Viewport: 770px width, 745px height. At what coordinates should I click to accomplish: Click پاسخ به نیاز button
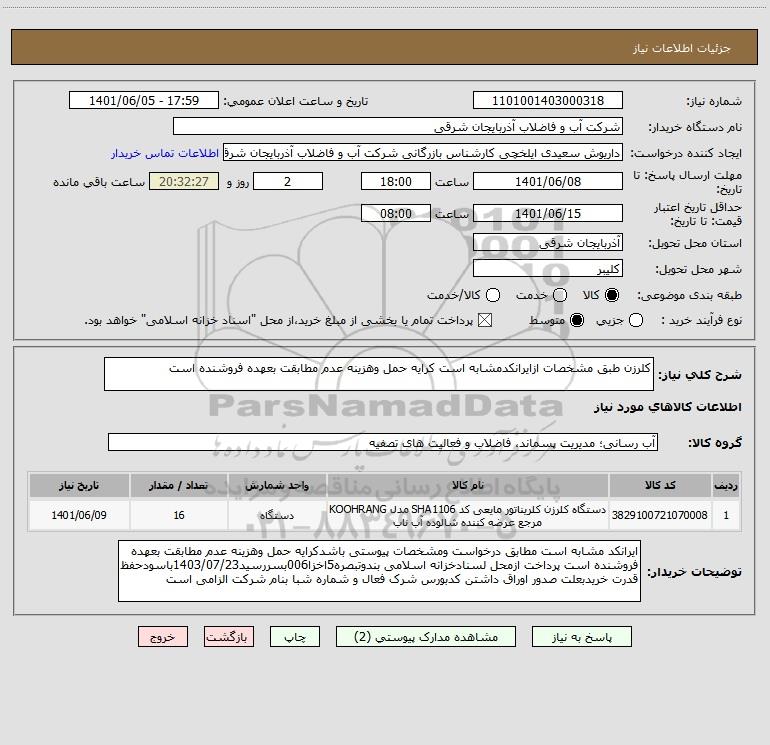[x=582, y=637]
